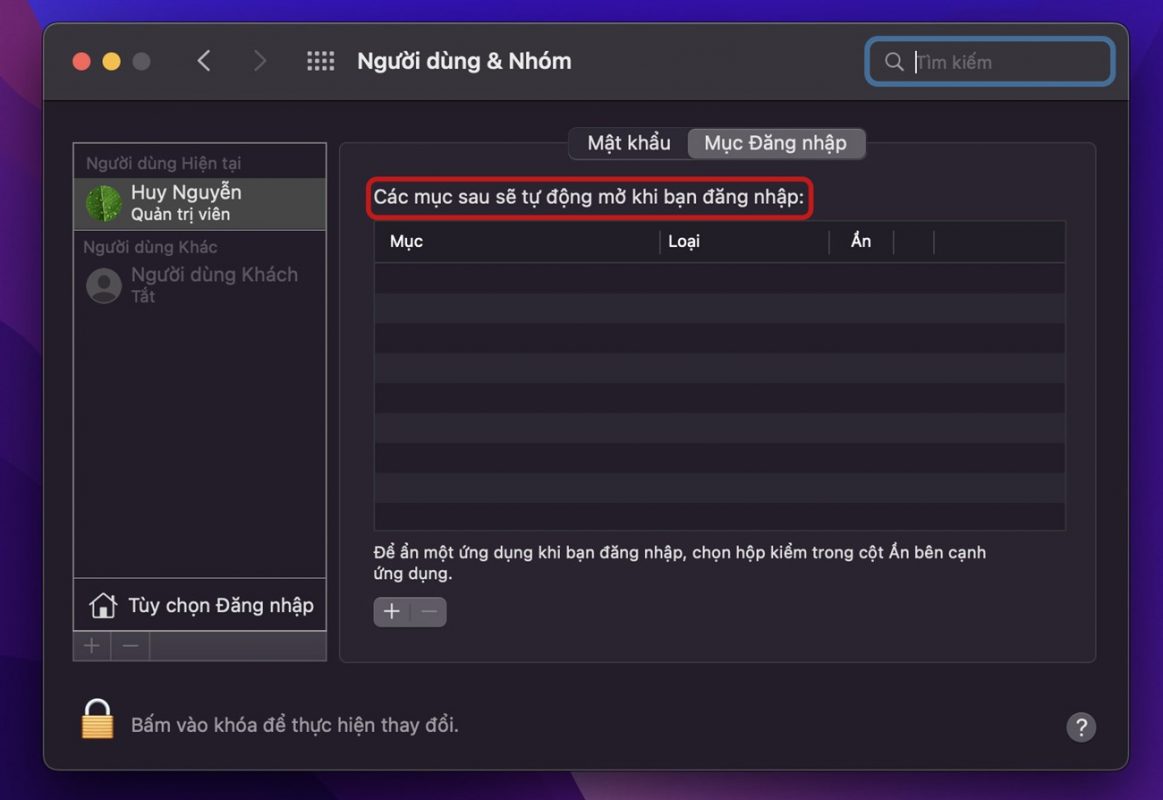Screen dimensions: 1163x800
Task: Select the Mục Đăng nhập tab
Action: coord(775,143)
